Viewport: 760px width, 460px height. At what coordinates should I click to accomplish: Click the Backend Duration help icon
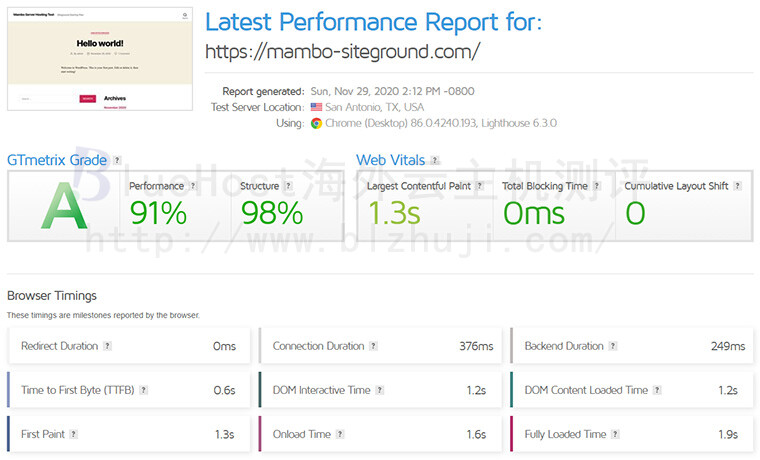(x=613, y=346)
